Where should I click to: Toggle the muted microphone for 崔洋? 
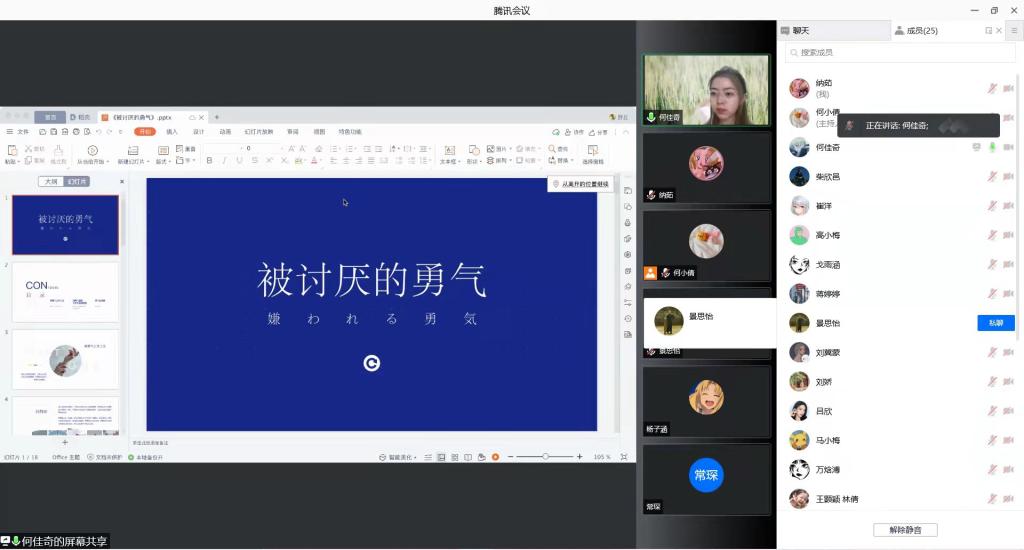[992, 206]
